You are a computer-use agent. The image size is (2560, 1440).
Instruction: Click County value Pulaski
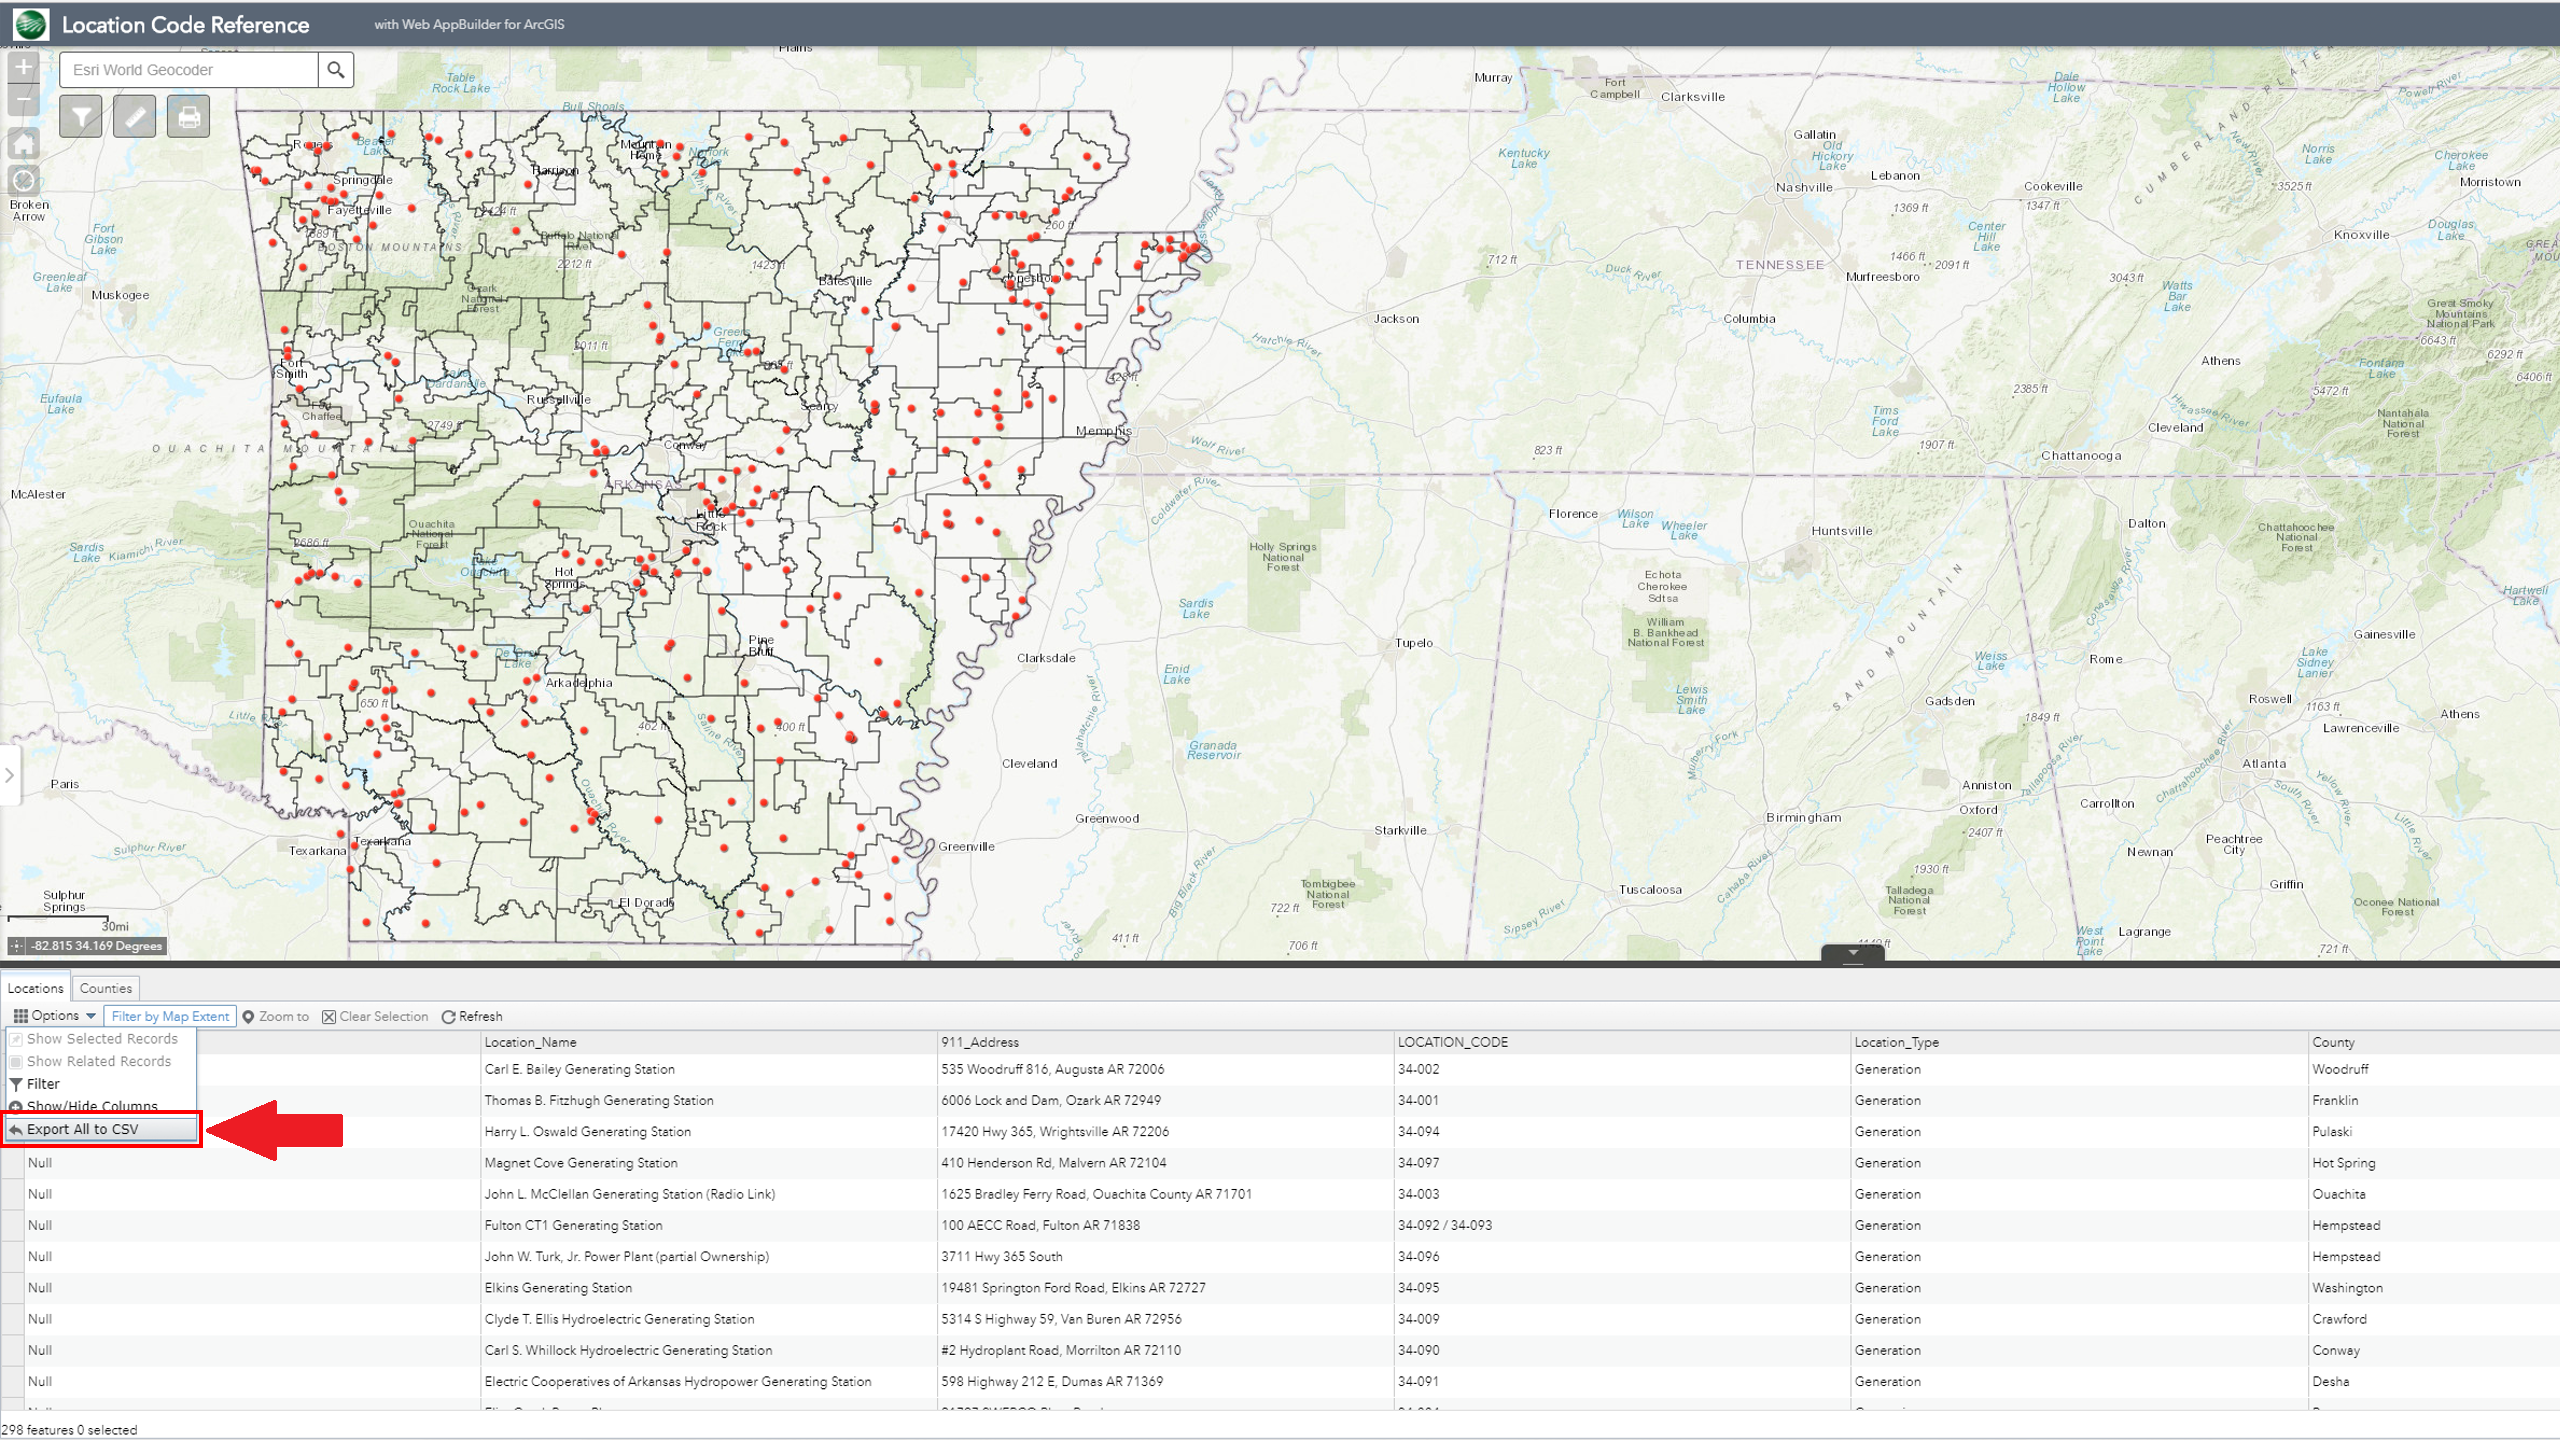(2331, 1132)
